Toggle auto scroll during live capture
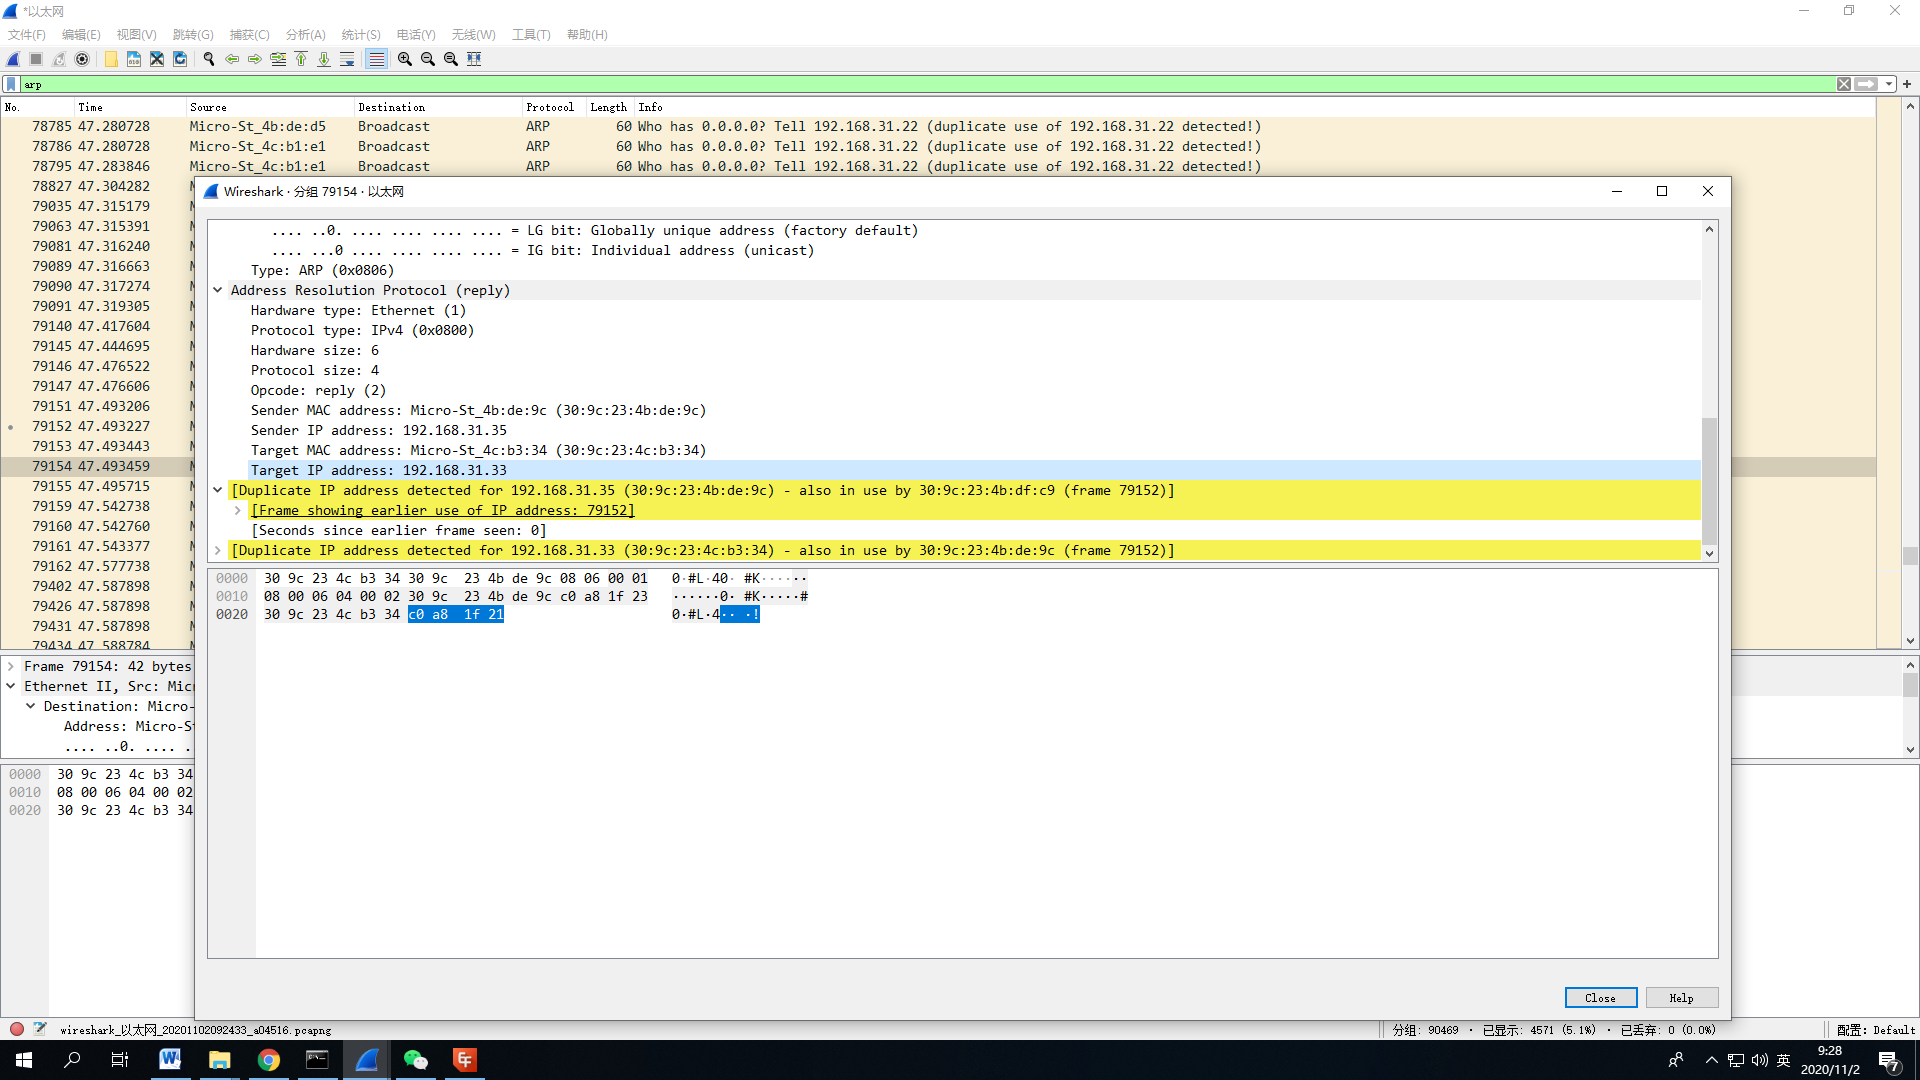 (347, 59)
